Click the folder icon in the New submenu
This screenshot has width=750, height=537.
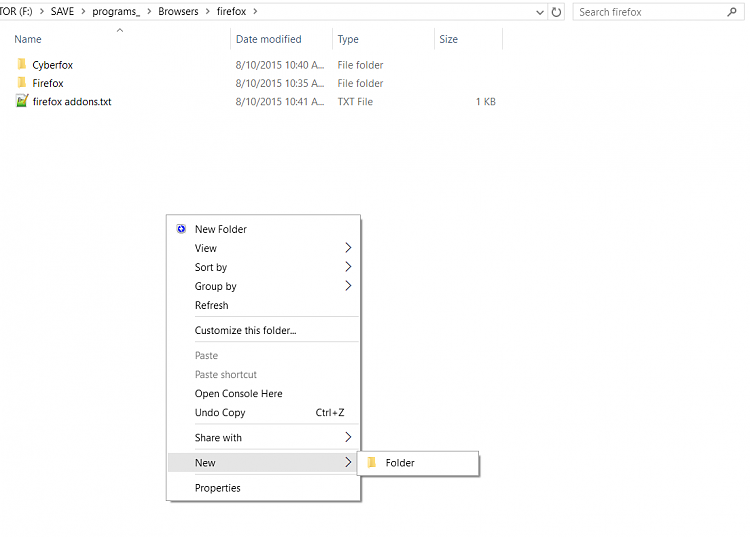coord(372,462)
